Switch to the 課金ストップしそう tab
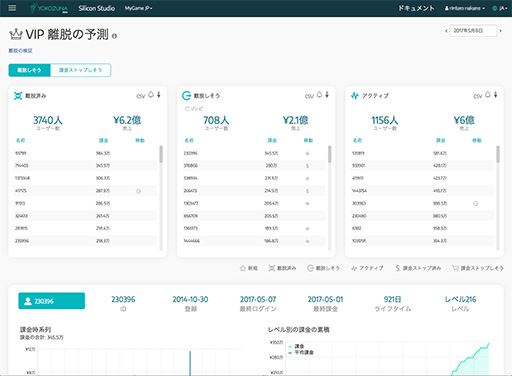The image size is (512, 376). pos(80,70)
